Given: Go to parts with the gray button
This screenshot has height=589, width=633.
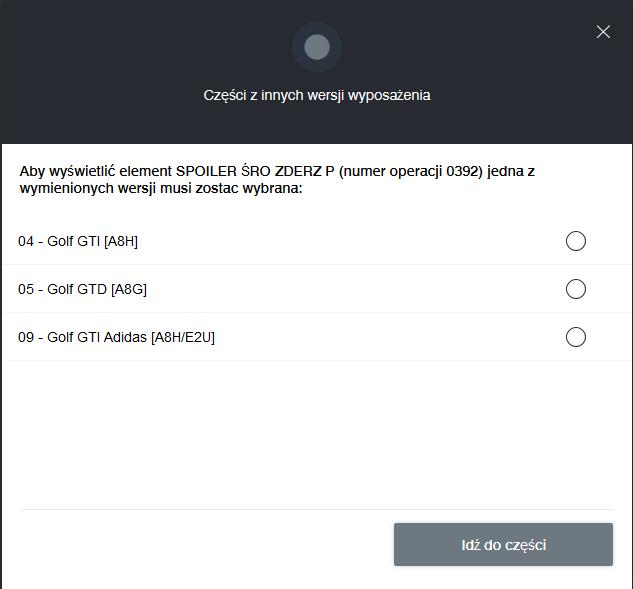Looking at the screenshot, I should pos(503,545).
